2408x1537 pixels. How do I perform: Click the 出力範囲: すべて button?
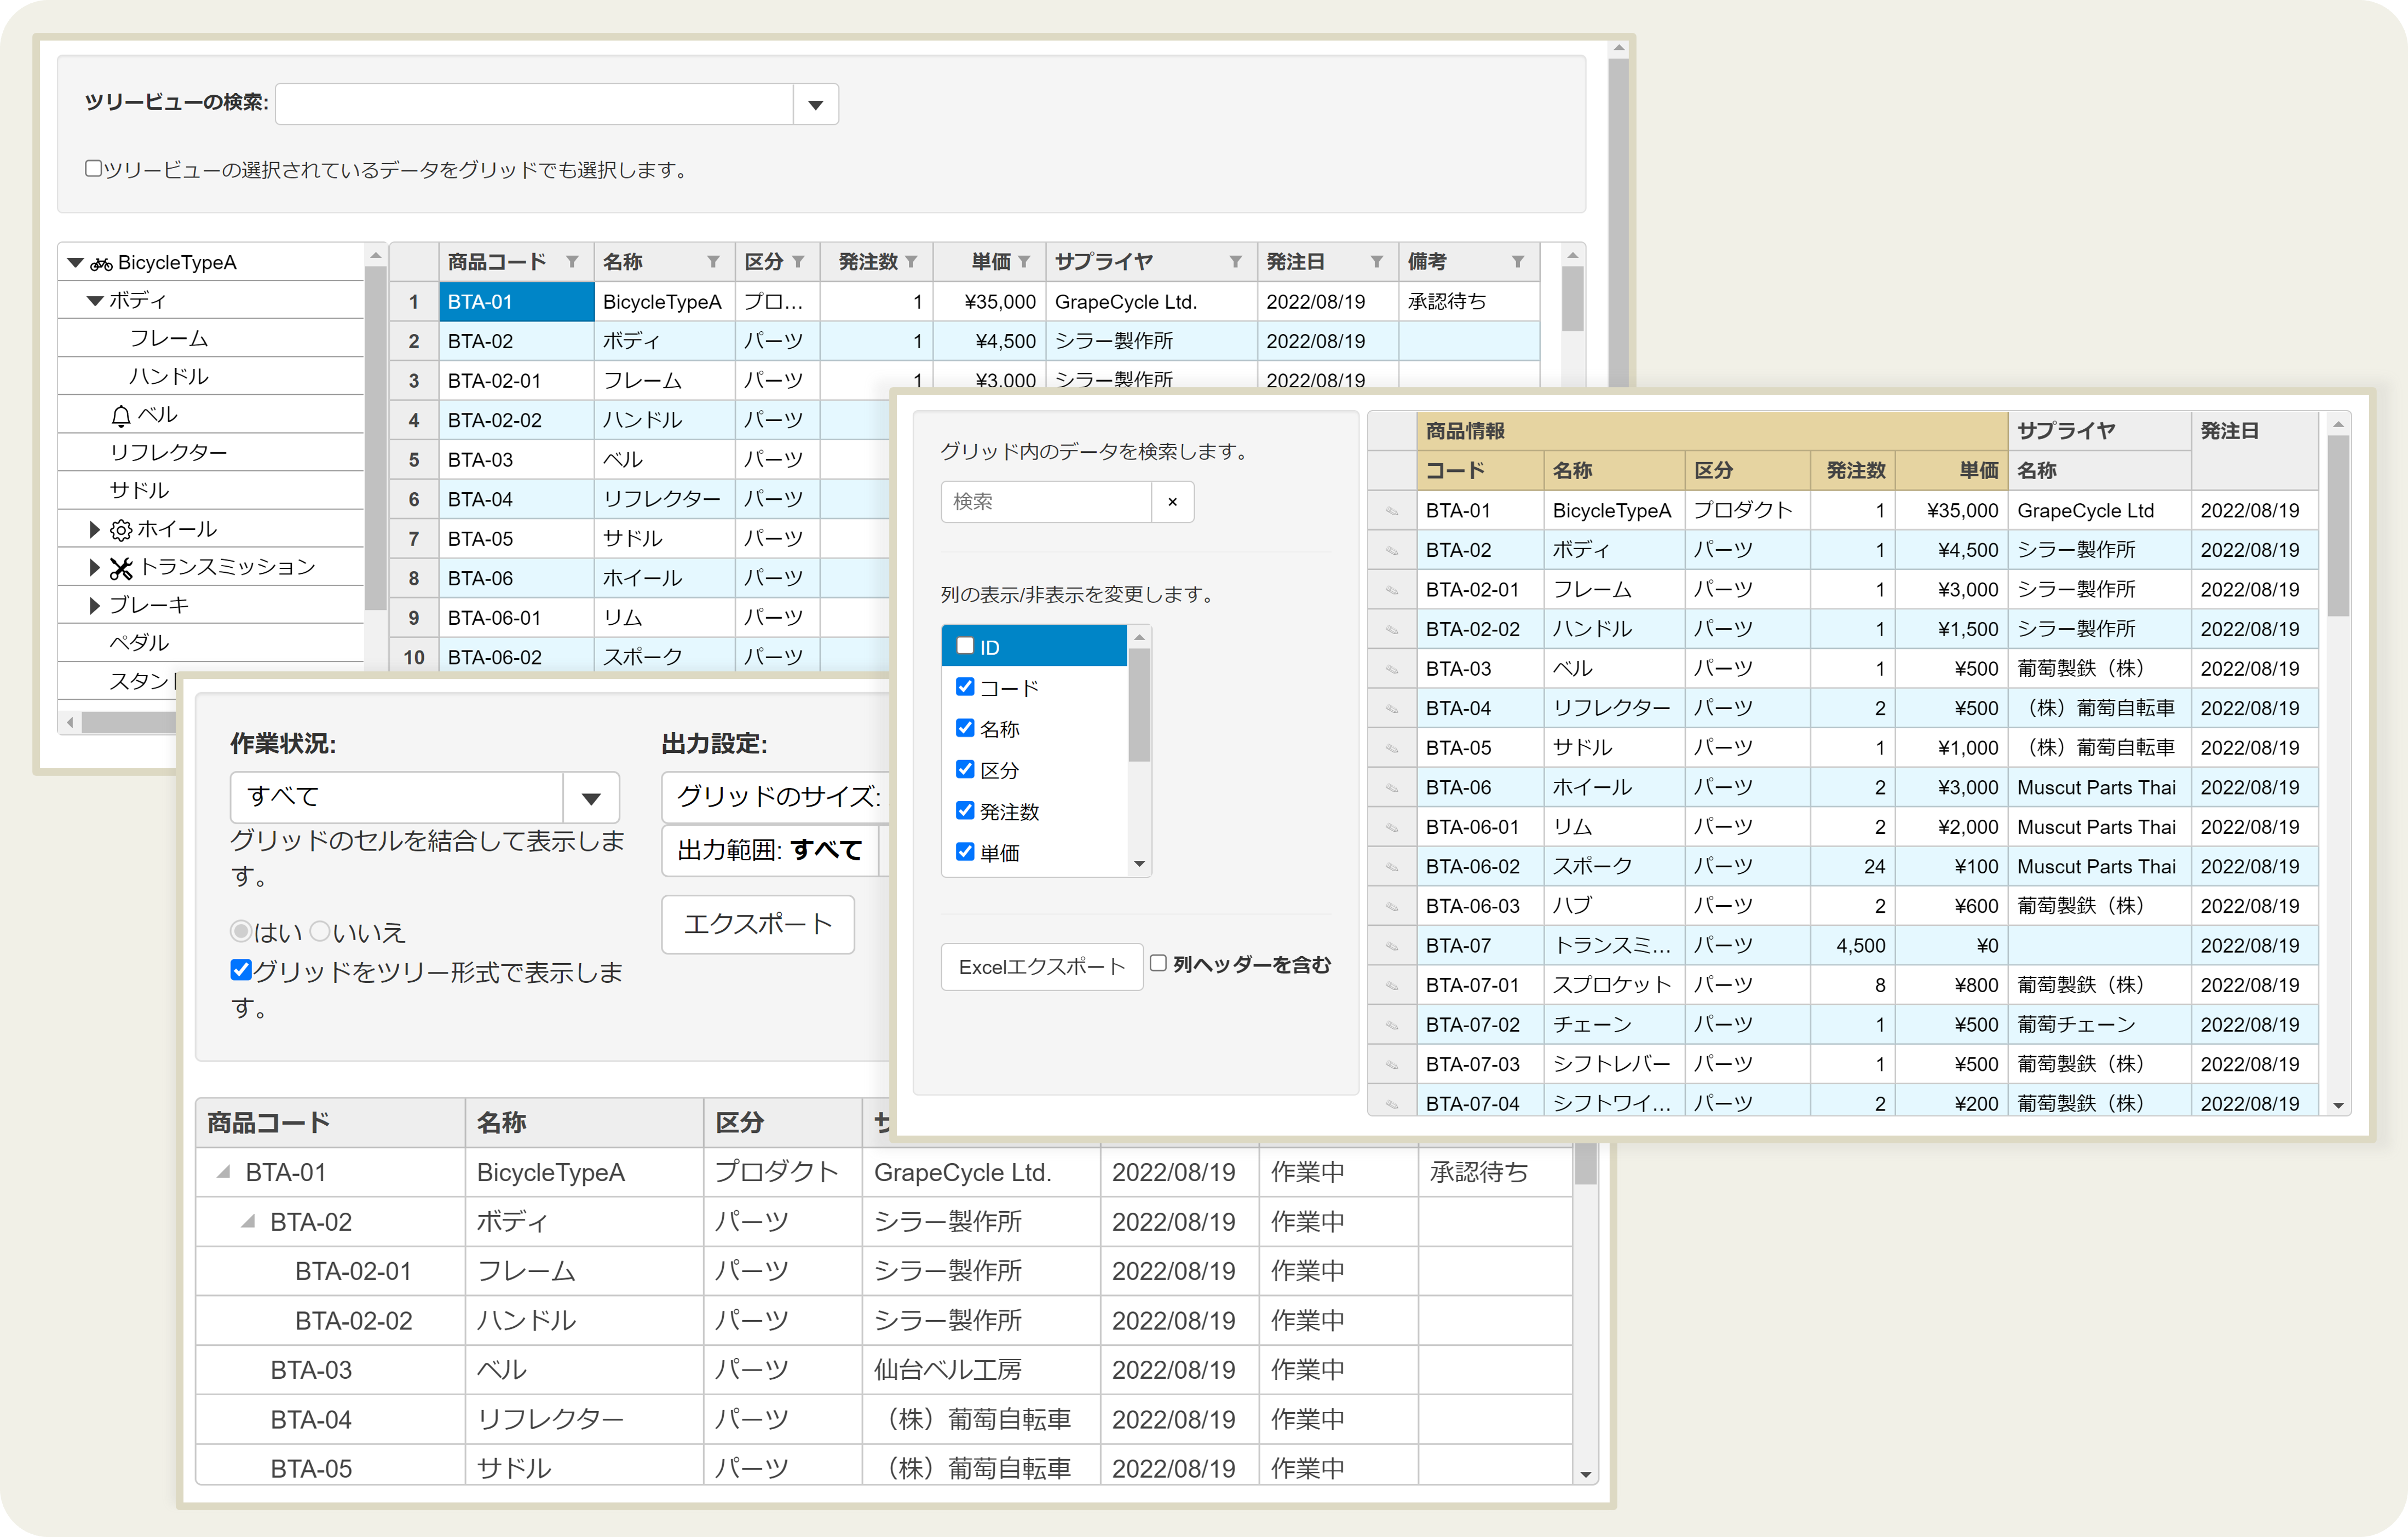(769, 851)
